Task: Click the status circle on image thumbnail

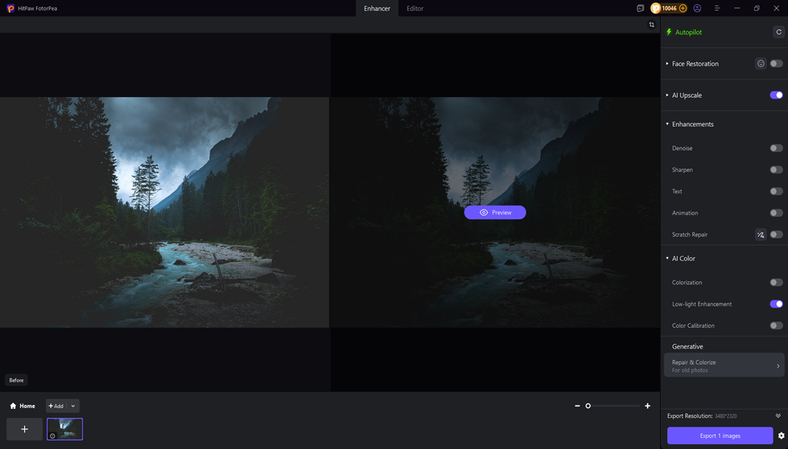Action: (x=52, y=436)
